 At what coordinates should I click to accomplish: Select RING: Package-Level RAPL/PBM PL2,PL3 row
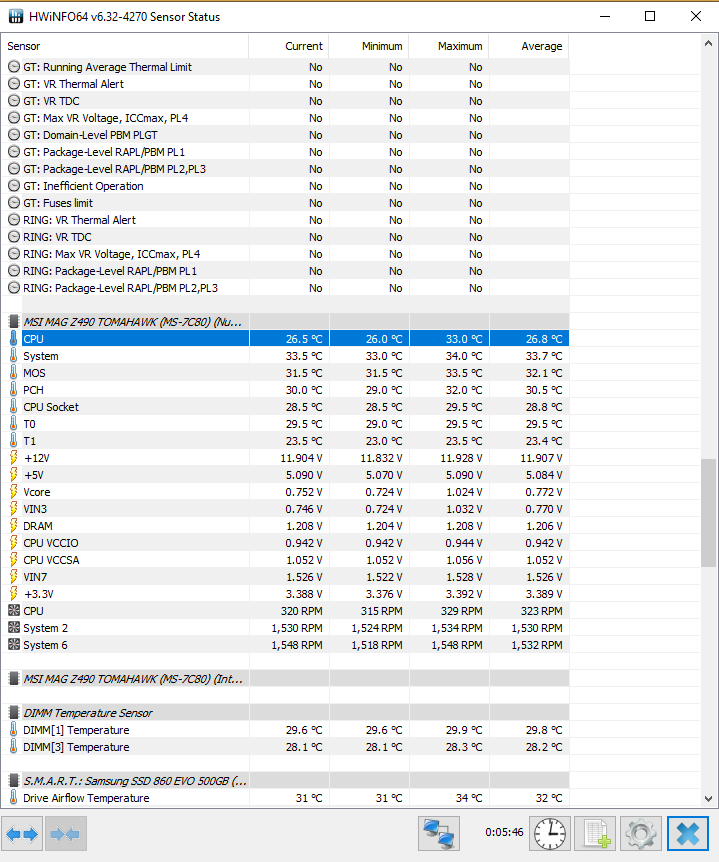click(x=285, y=288)
